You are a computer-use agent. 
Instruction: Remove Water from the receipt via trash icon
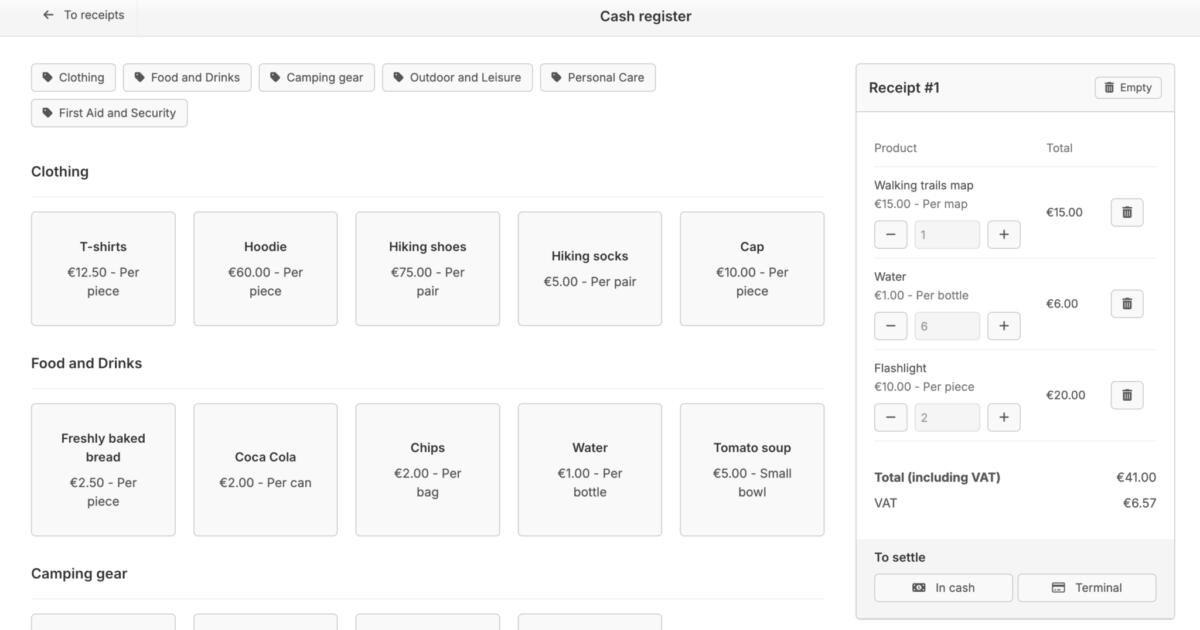pyautogui.click(x=1127, y=303)
